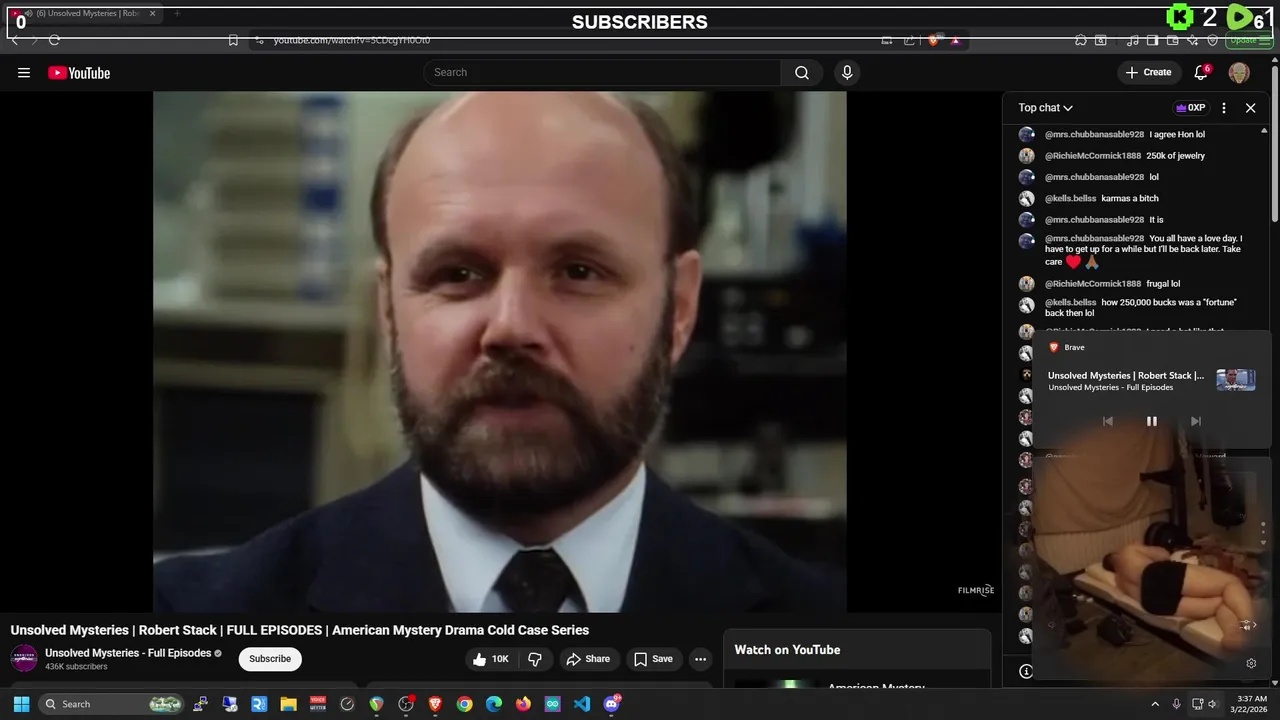Click the media popup video thumbnail
The width and height of the screenshot is (1280, 720).
click(x=1235, y=380)
